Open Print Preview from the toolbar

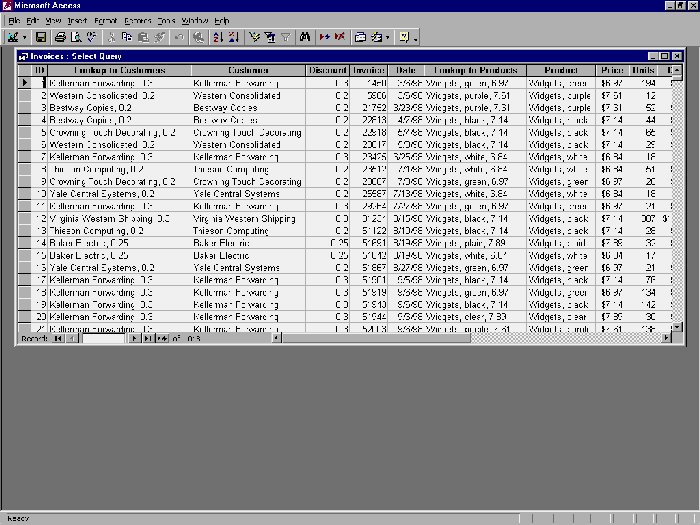tap(76, 37)
